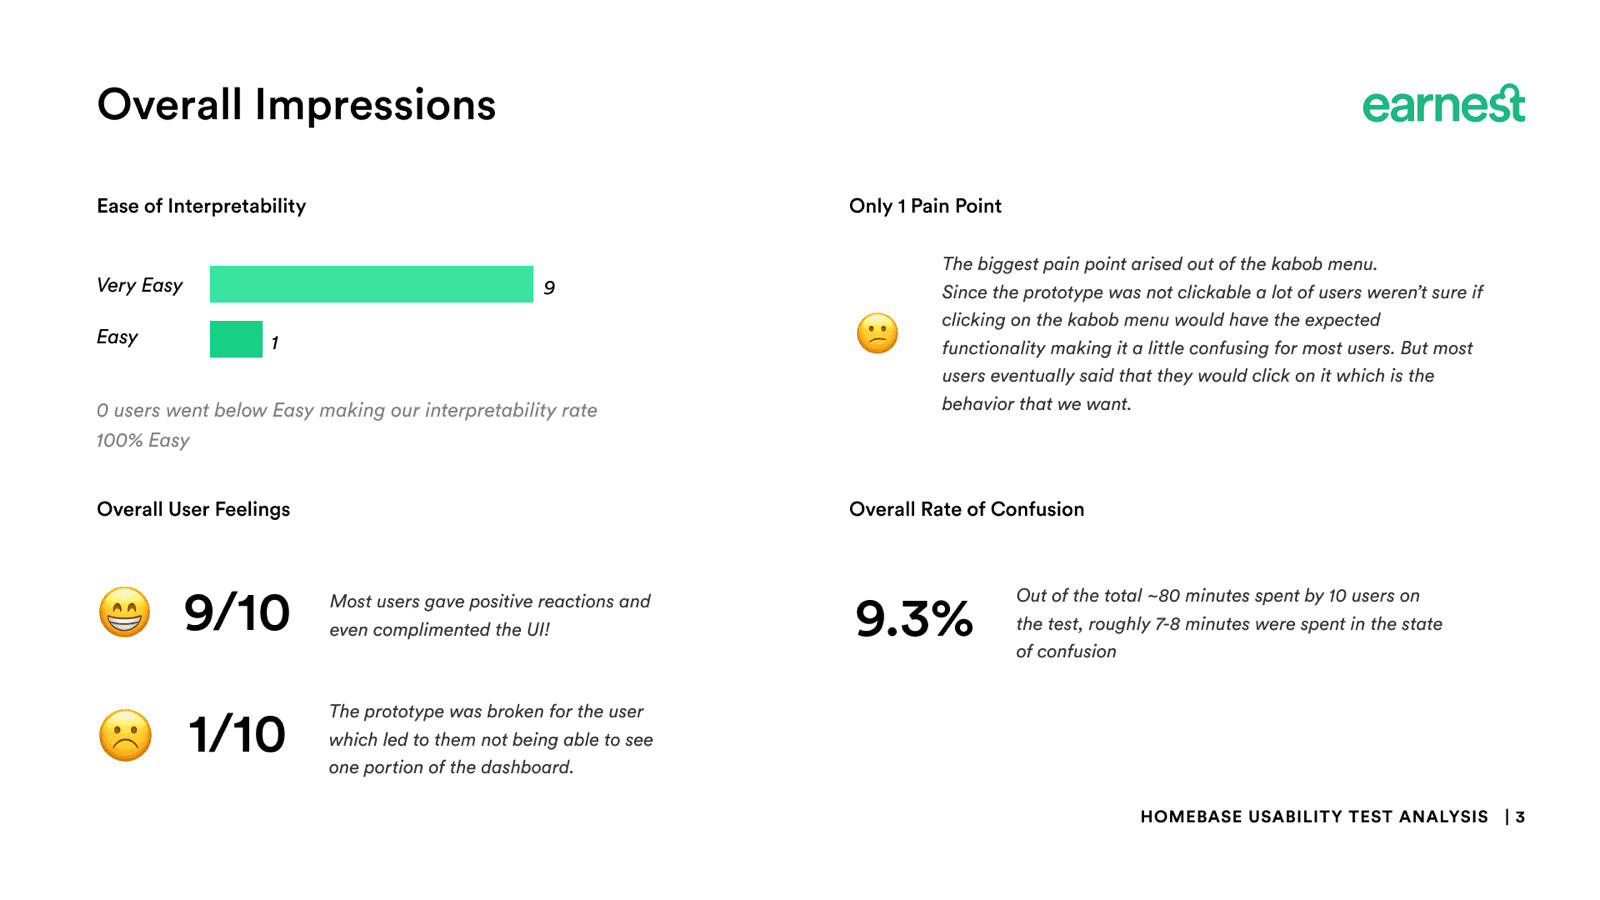The image size is (1600, 900).
Task: Click the Overall User Feelings heading
Action: (193, 509)
